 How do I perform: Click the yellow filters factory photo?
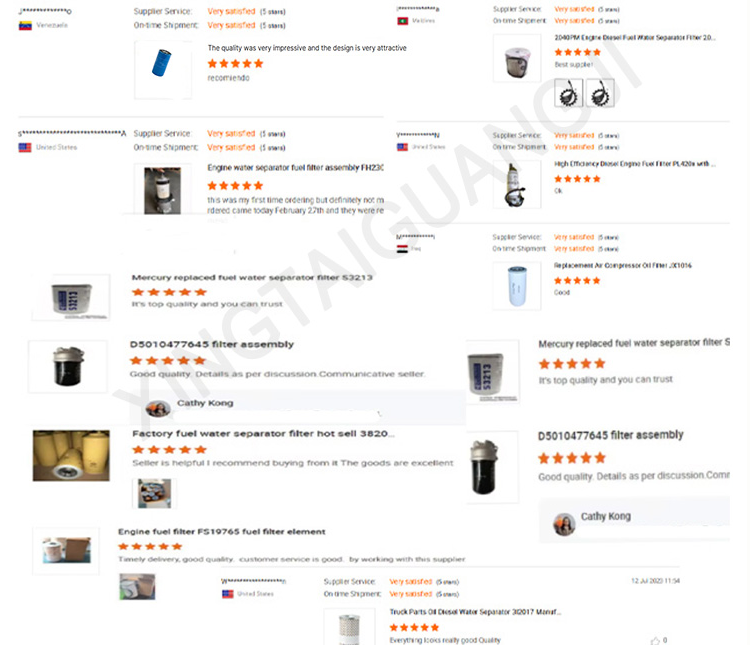click(x=71, y=456)
